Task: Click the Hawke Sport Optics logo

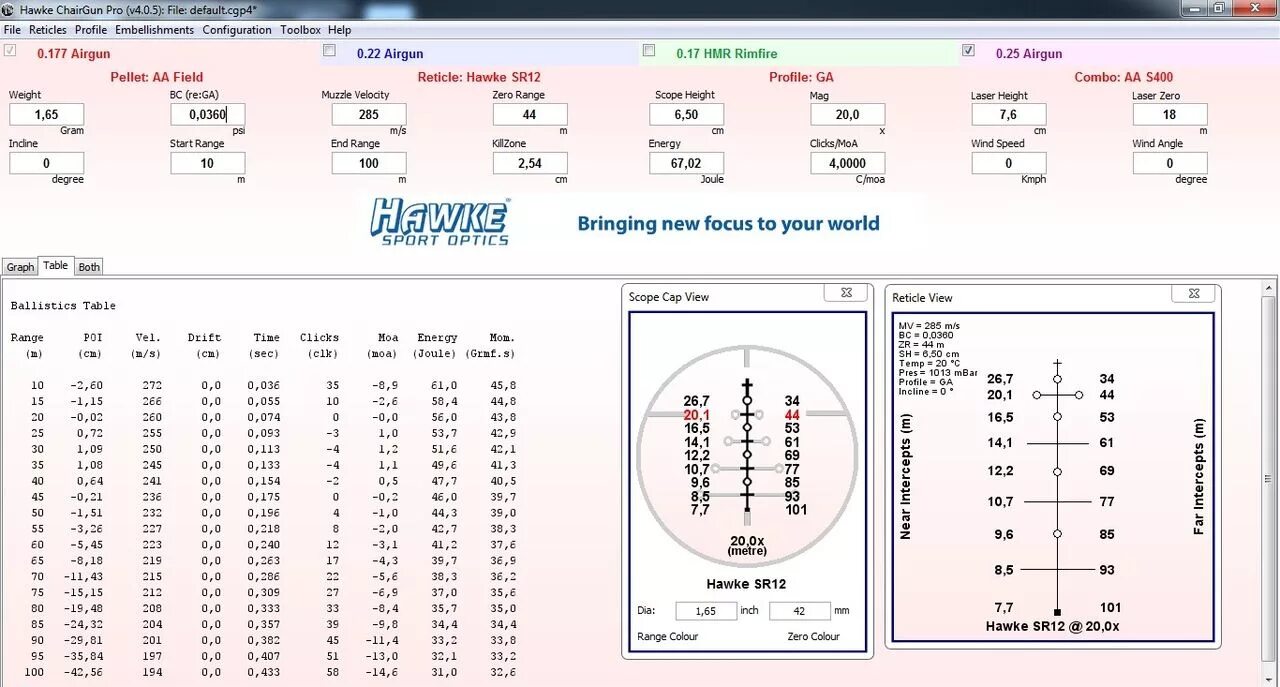Action: click(x=440, y=221)
